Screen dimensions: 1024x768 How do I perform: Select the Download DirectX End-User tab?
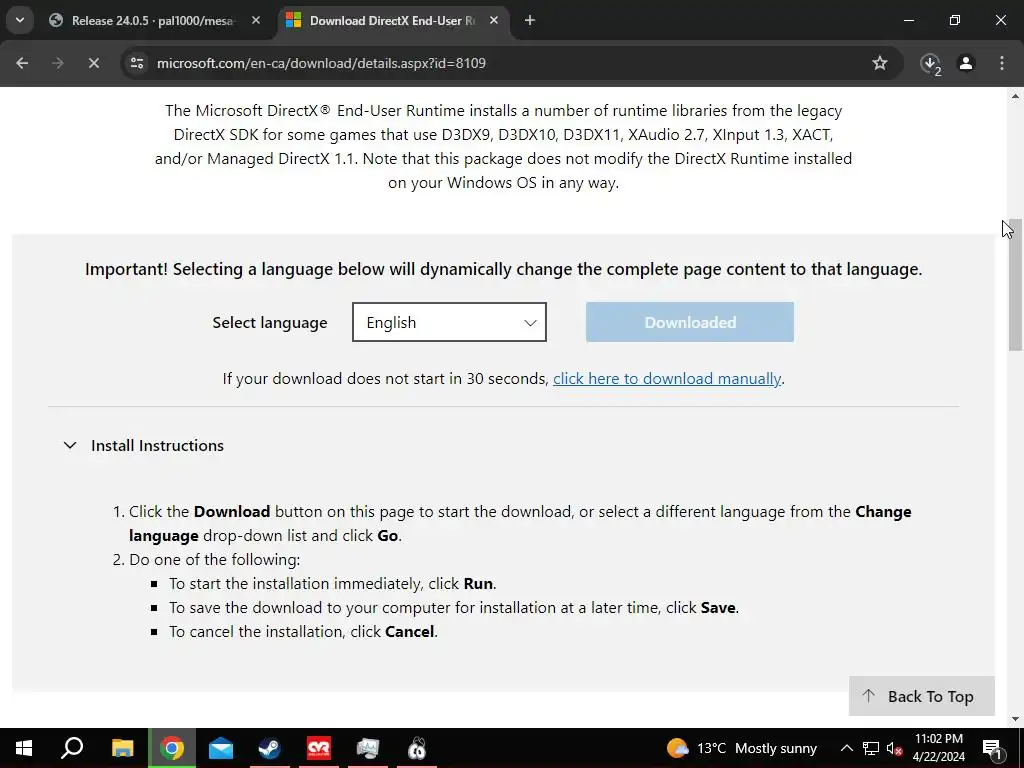click(392, 21)
